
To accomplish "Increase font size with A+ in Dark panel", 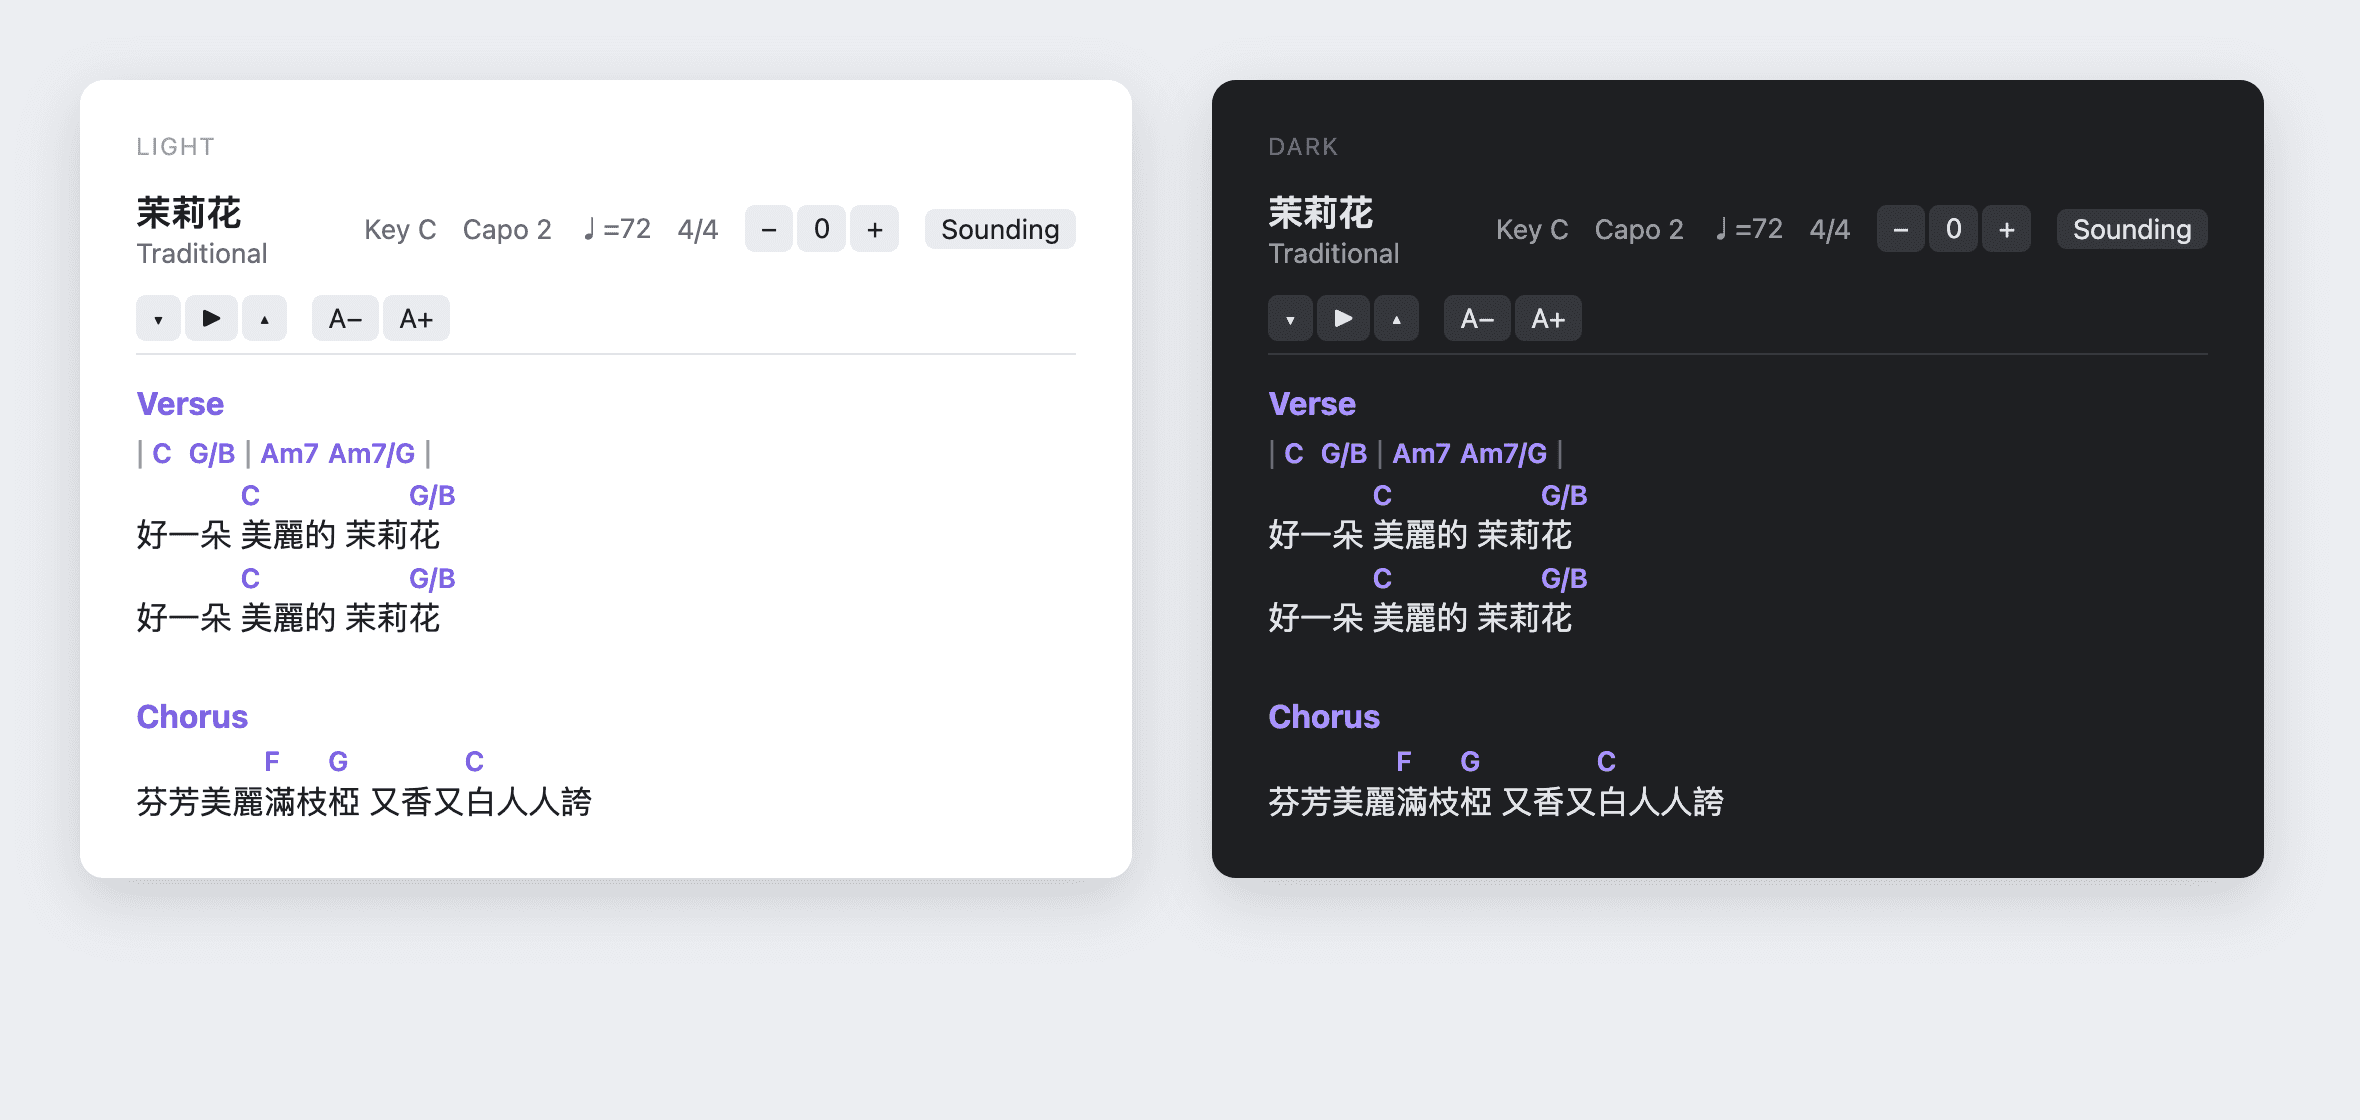I will [x=1548, y=318].
